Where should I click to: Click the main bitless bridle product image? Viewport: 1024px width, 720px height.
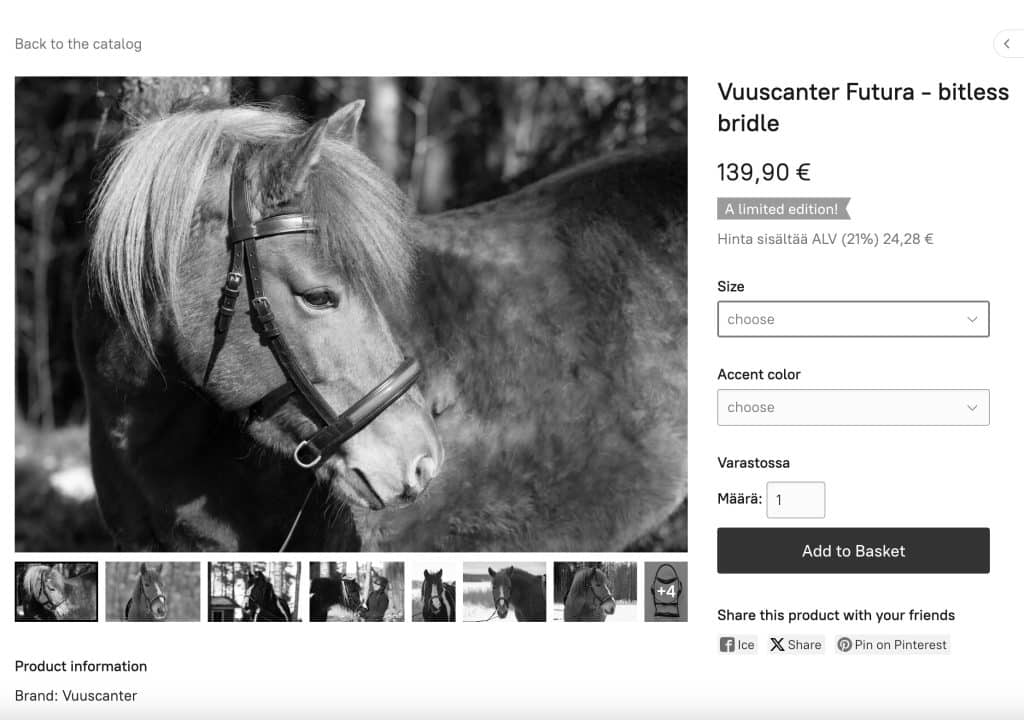[351, 314]
